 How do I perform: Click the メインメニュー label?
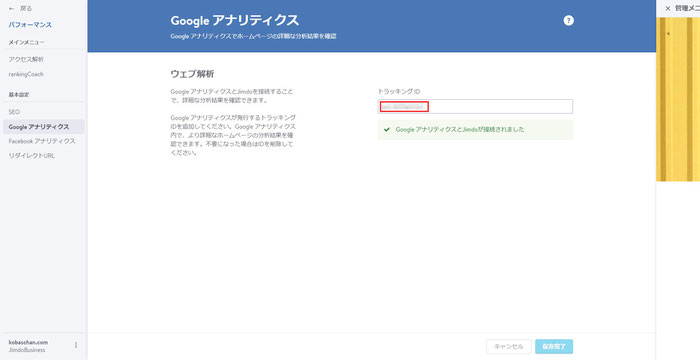click(x=26, y=42)
